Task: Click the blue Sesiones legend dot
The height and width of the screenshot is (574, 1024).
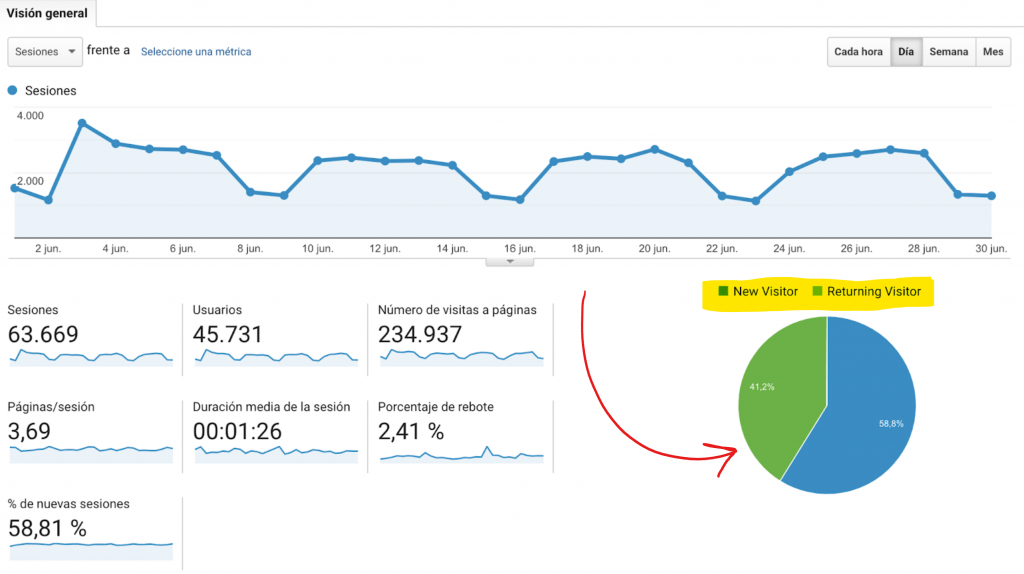Action: 12,91
